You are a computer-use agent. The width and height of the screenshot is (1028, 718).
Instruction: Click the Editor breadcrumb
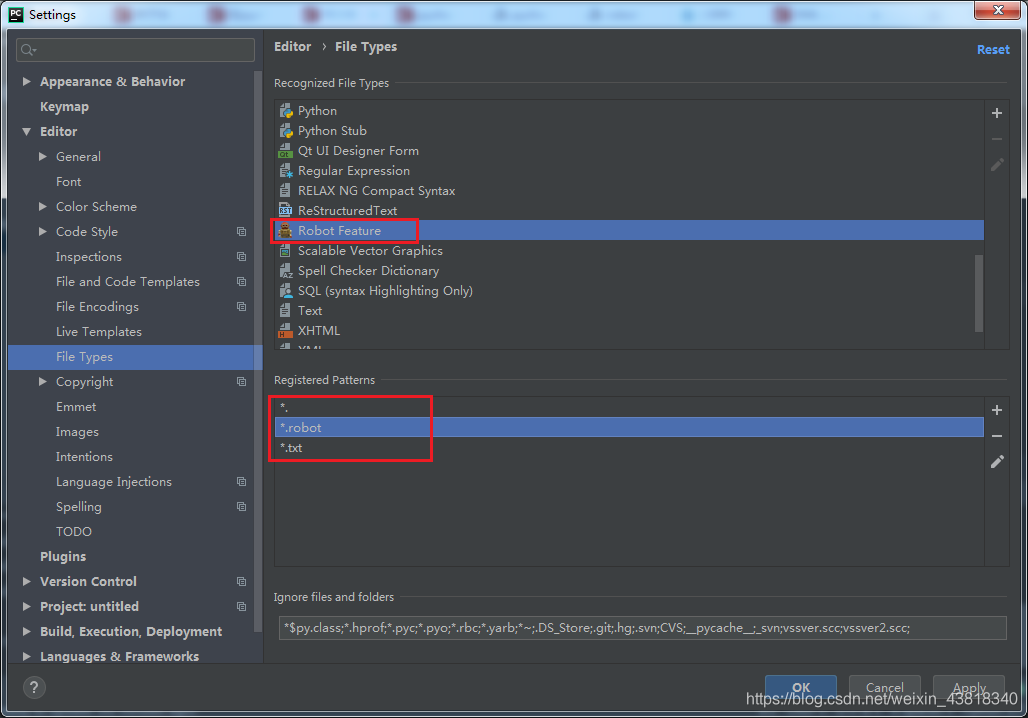(x=292, y=47)
